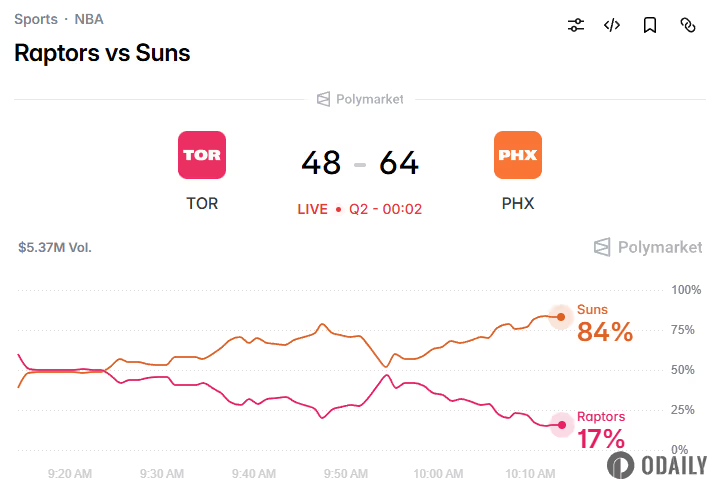Image resolution: width=717 pixels, height=489 pixels.
Task: Click the embed code icon
Action: [x=612, y=26]
